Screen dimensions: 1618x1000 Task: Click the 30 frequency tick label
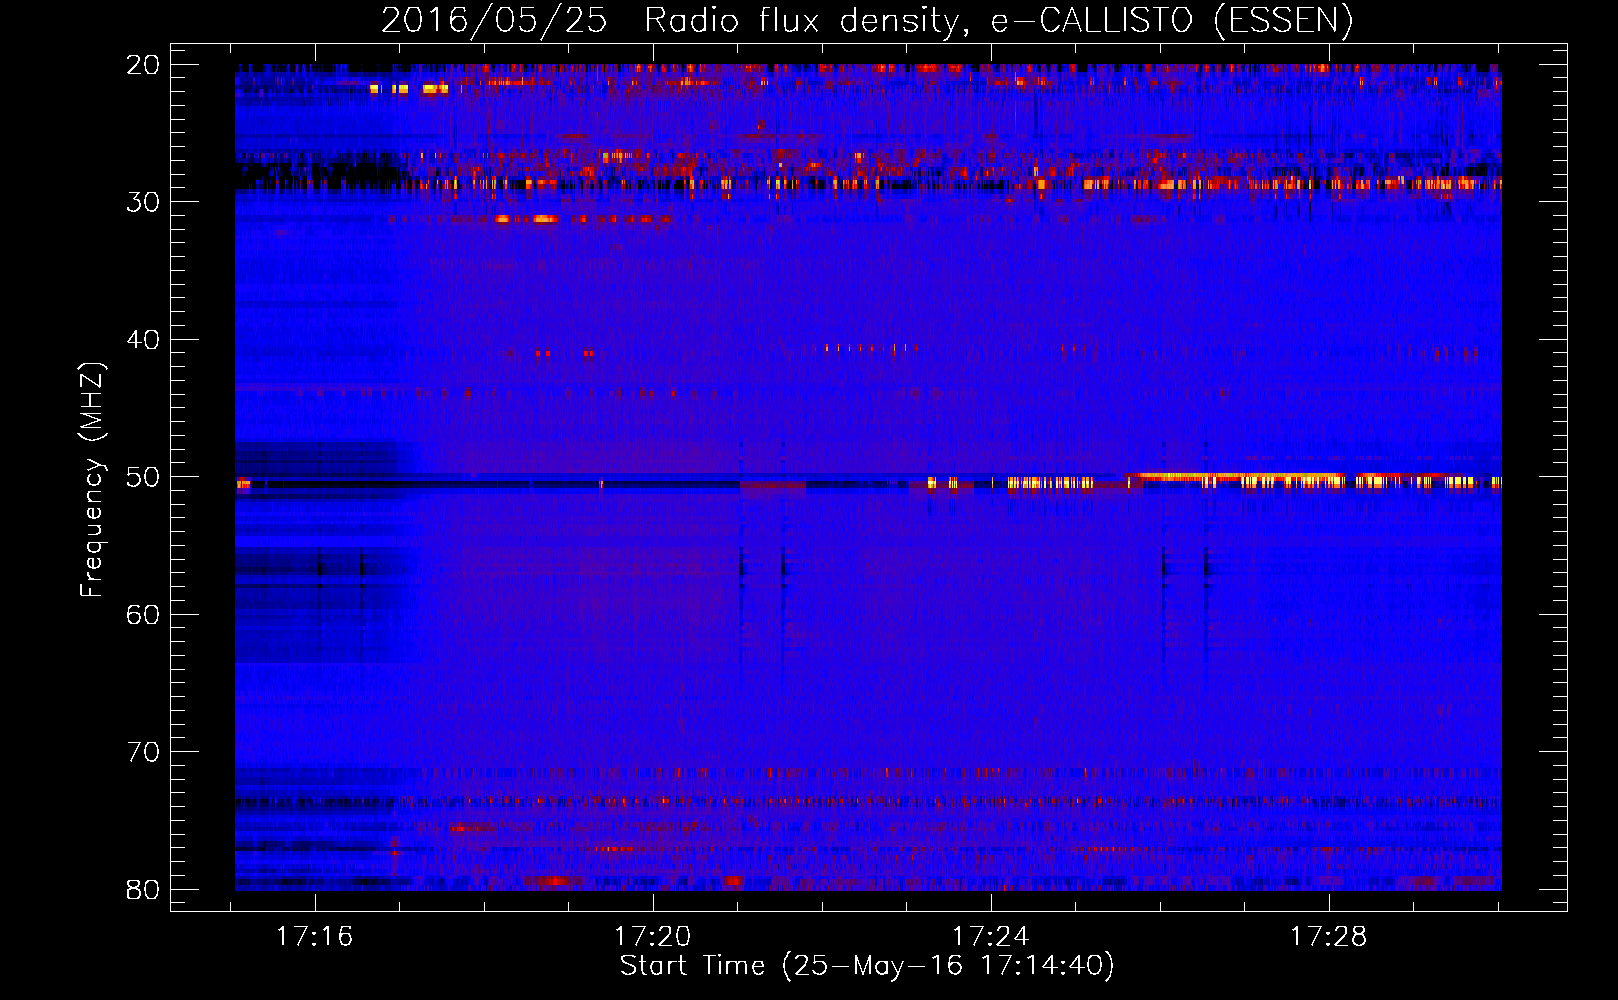[143, 202]
